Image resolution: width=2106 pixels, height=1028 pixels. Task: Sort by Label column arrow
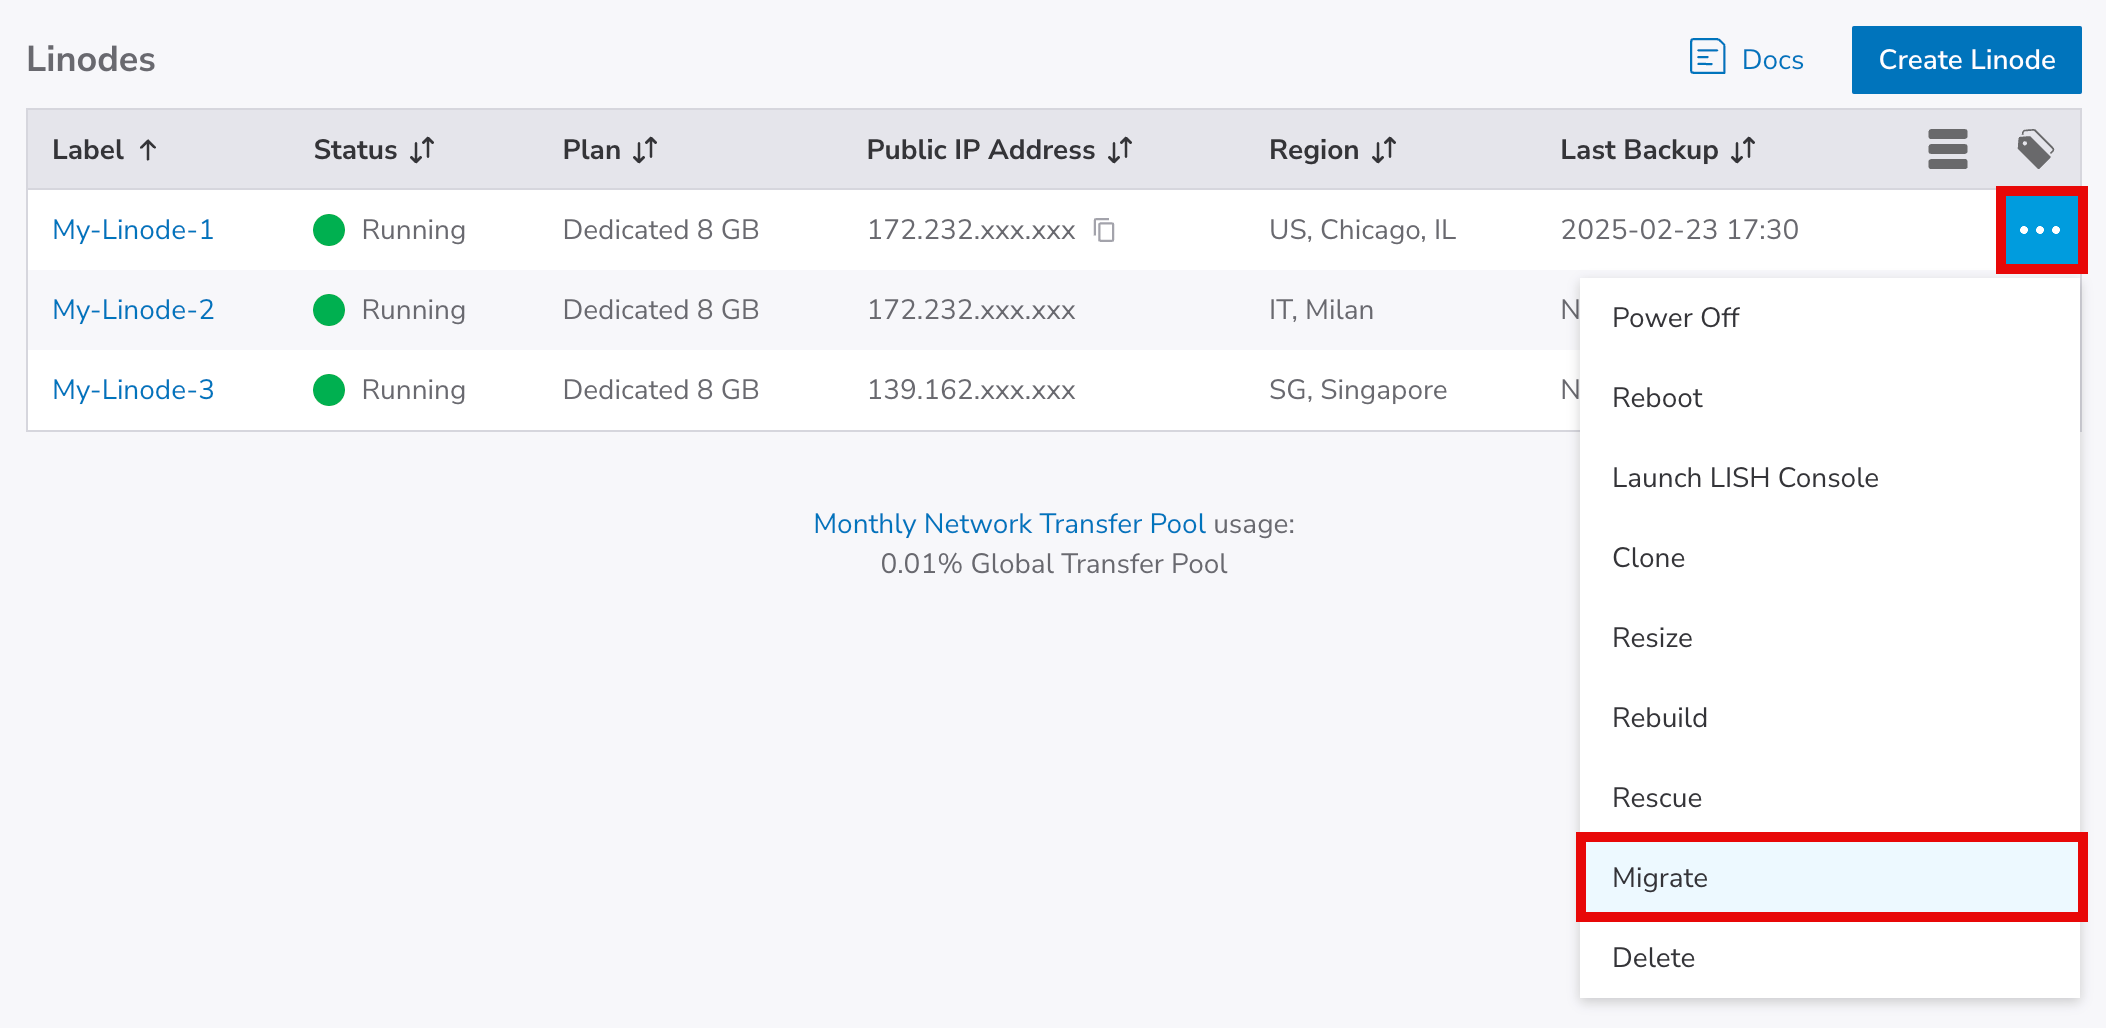click(148, 150)
